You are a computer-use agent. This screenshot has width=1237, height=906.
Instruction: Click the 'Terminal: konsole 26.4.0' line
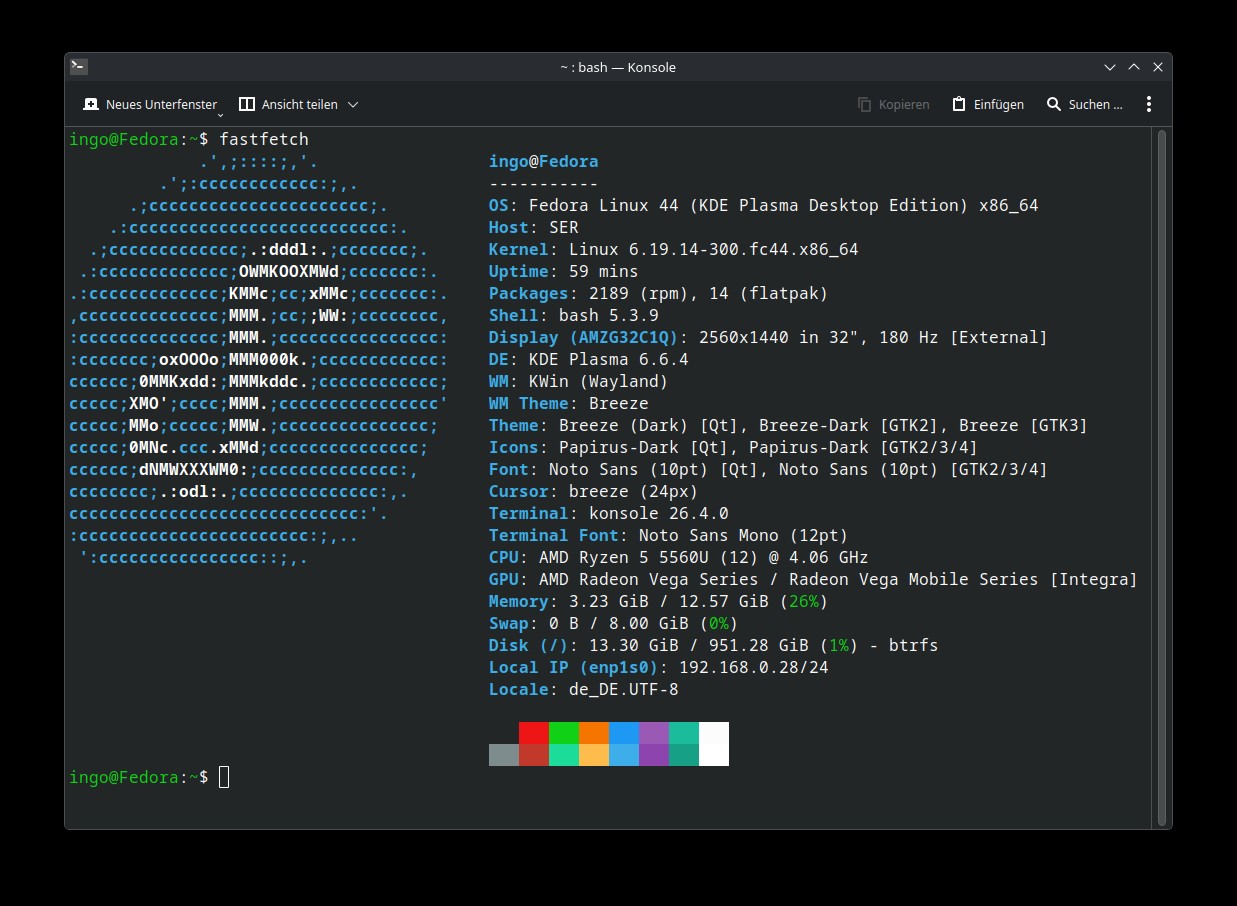pos(609,513)
